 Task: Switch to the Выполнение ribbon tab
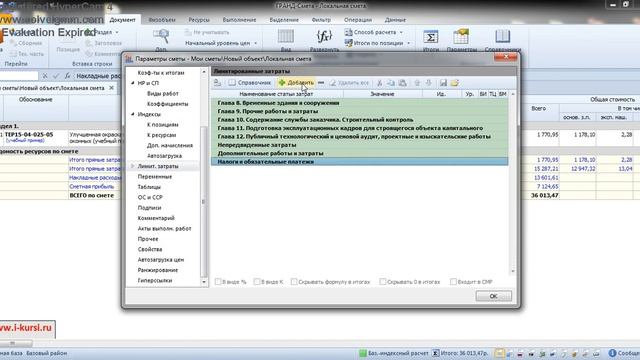tap(239, 20)
